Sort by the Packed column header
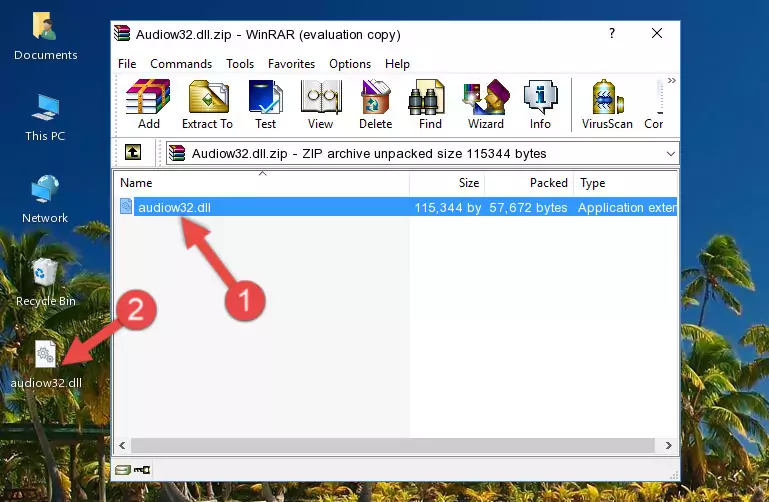Image resolution: width=769 pixels, height=502 pixels. click(x=529, y=183)
